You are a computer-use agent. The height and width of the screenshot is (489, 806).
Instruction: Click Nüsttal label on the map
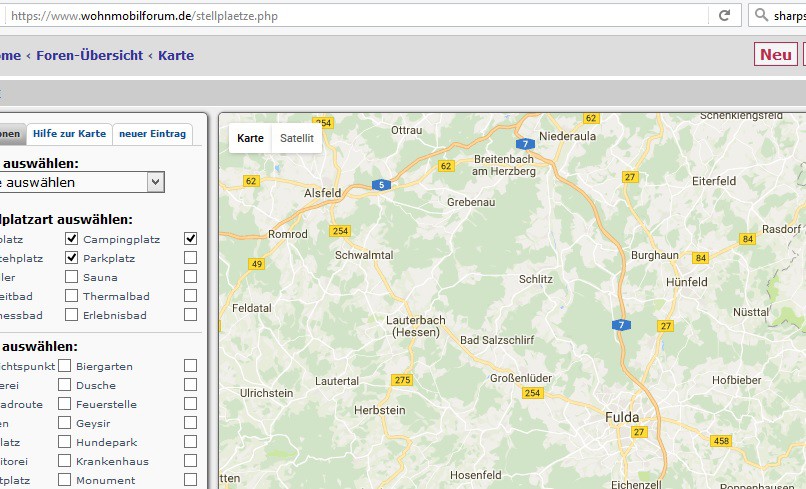[x=751, y=312]
